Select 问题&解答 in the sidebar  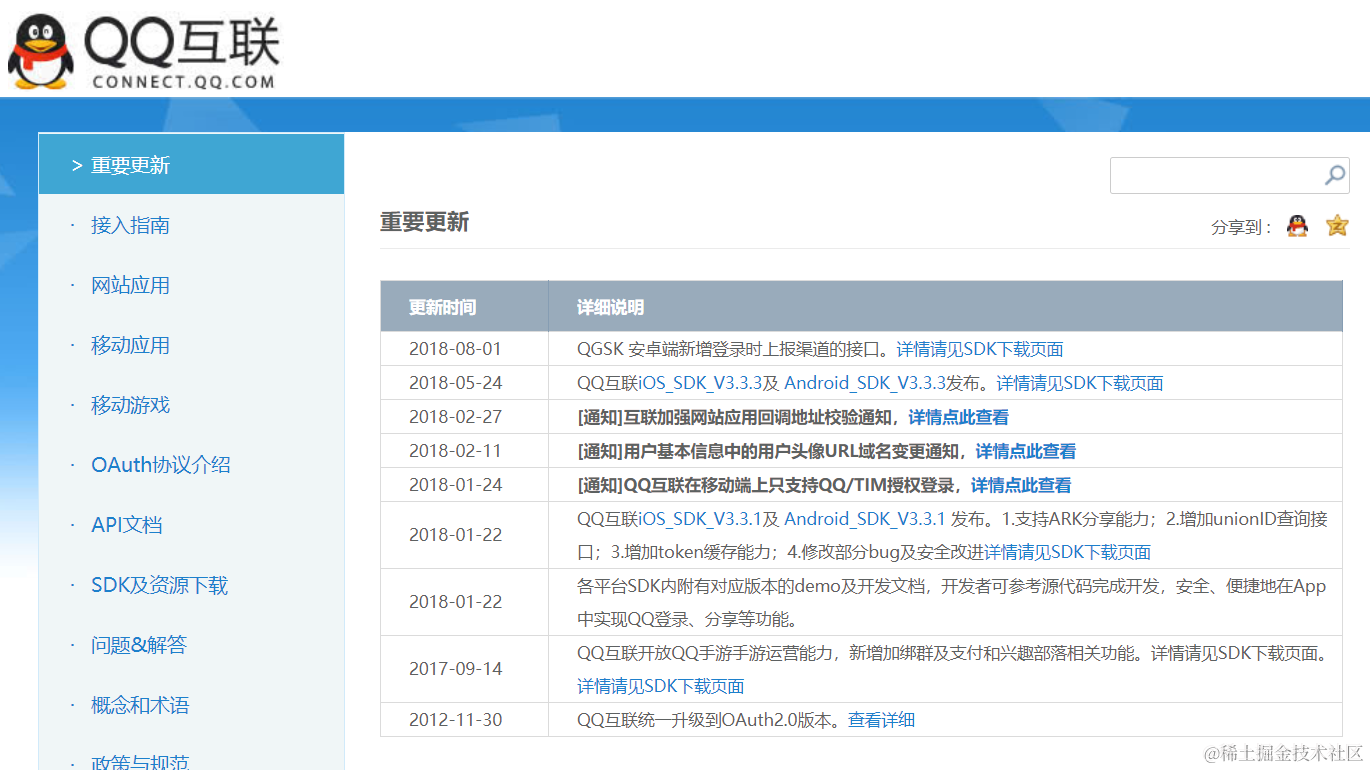139,645
